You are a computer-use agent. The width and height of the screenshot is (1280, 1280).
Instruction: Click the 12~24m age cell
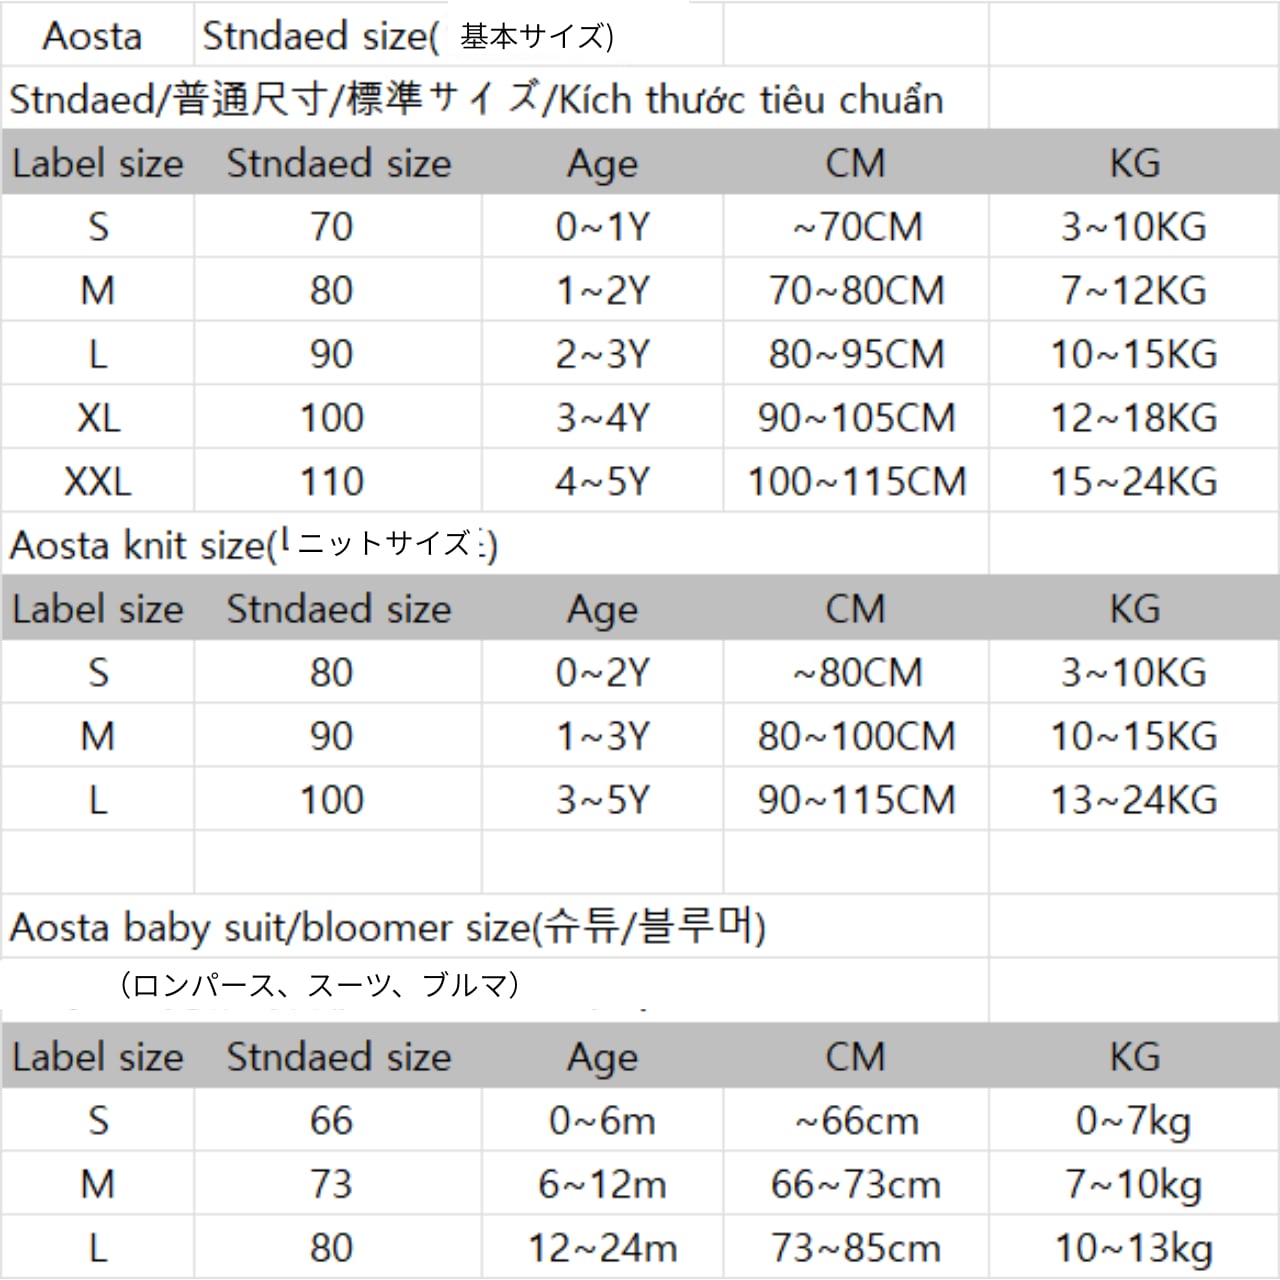point(603,1248)
